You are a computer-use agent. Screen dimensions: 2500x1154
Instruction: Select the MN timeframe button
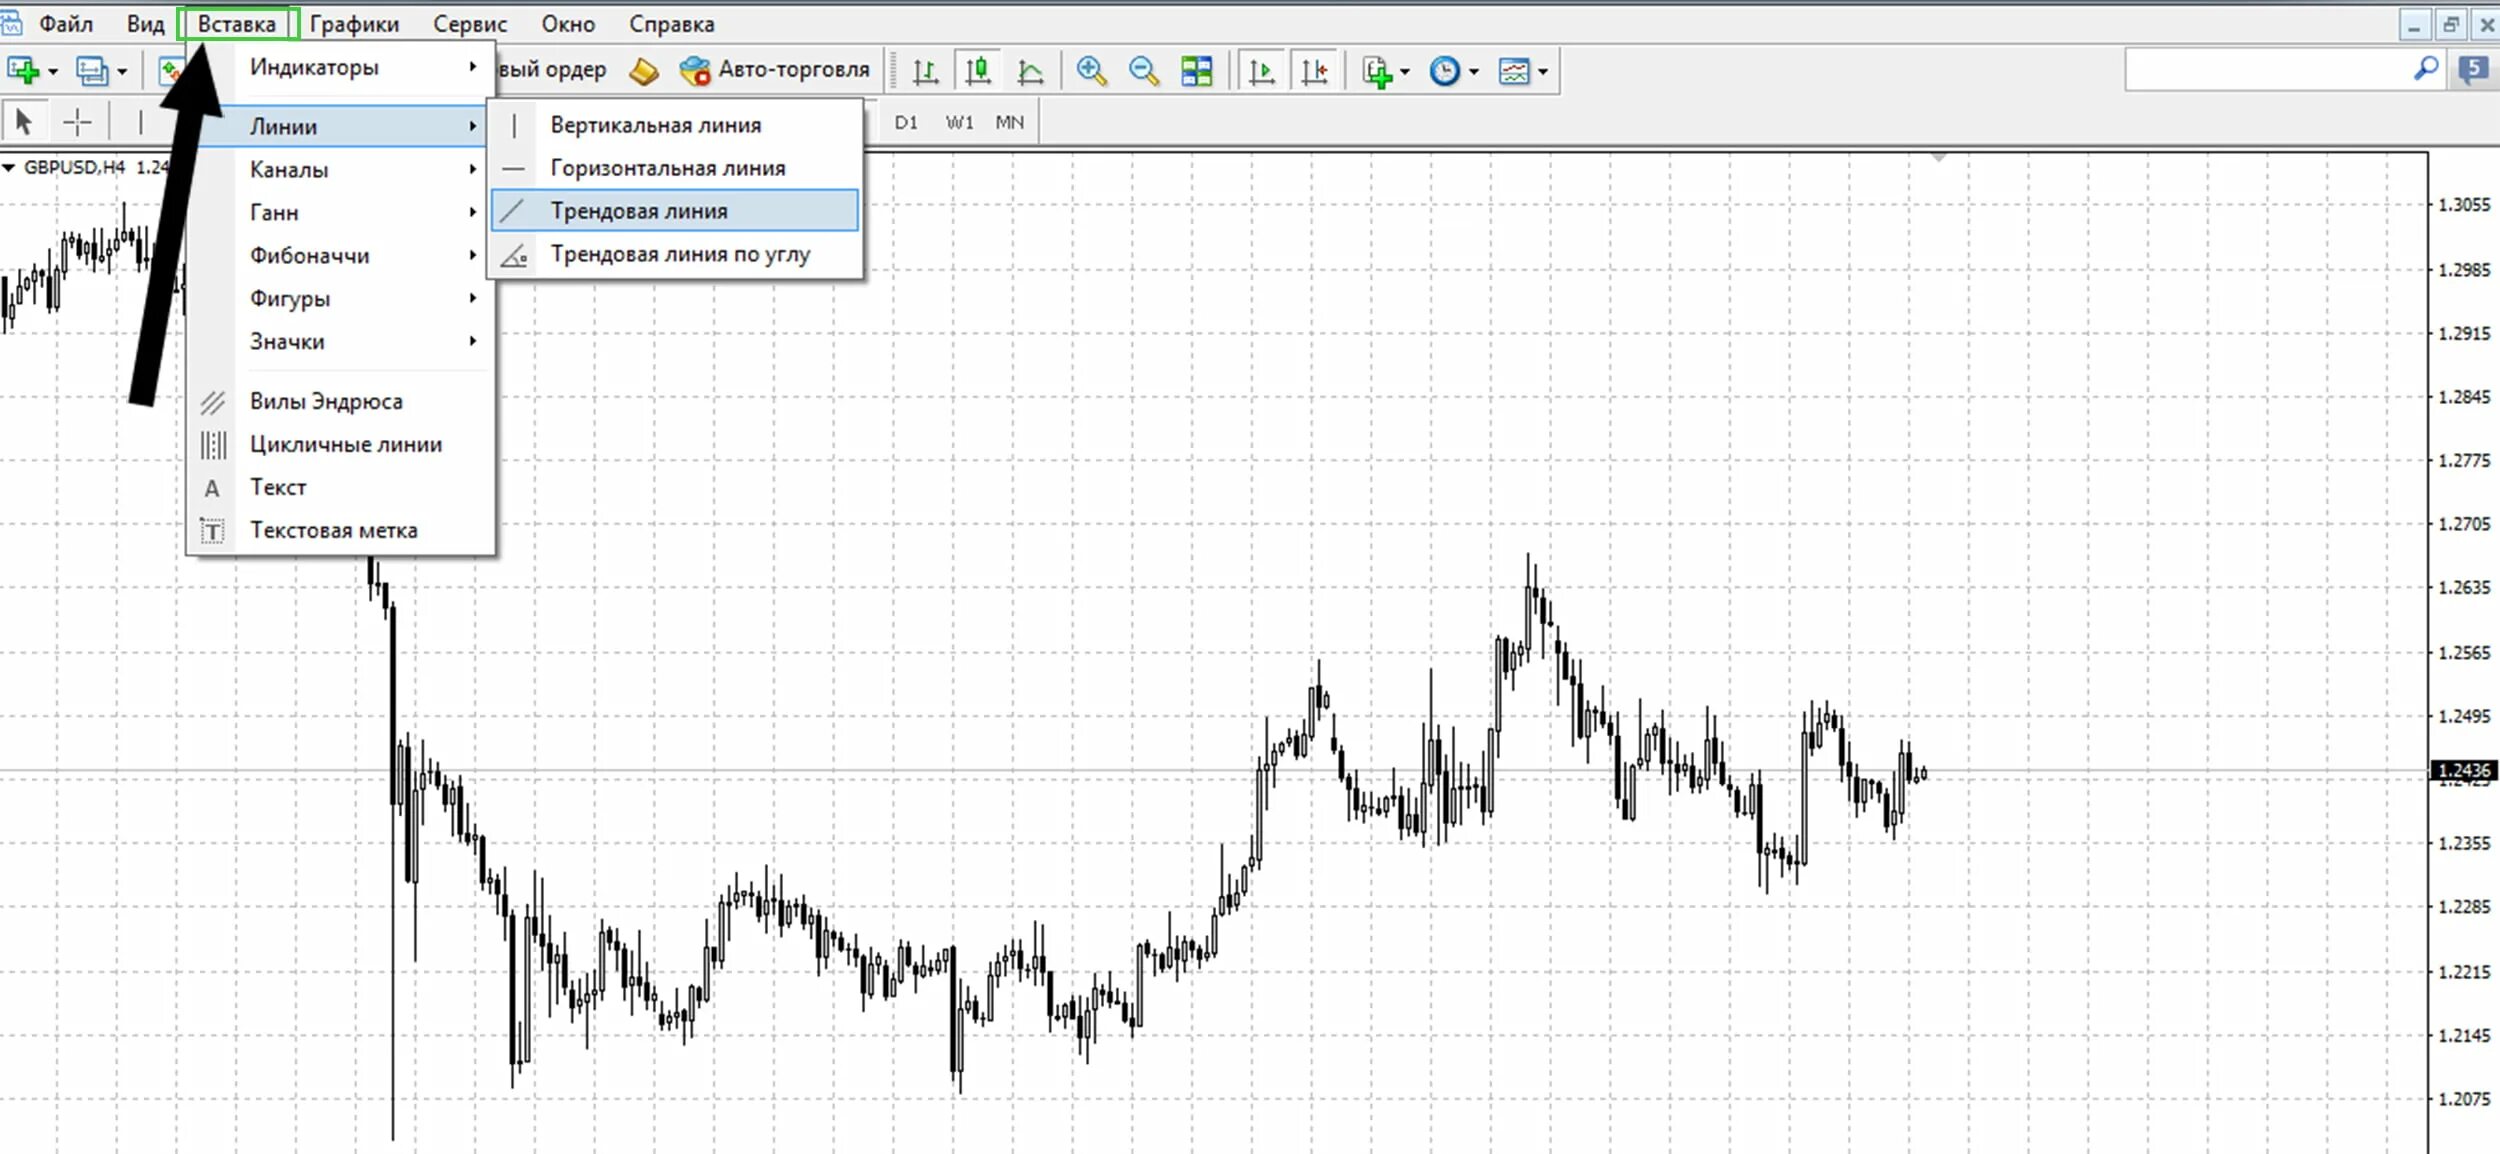tap(1009, 122)
